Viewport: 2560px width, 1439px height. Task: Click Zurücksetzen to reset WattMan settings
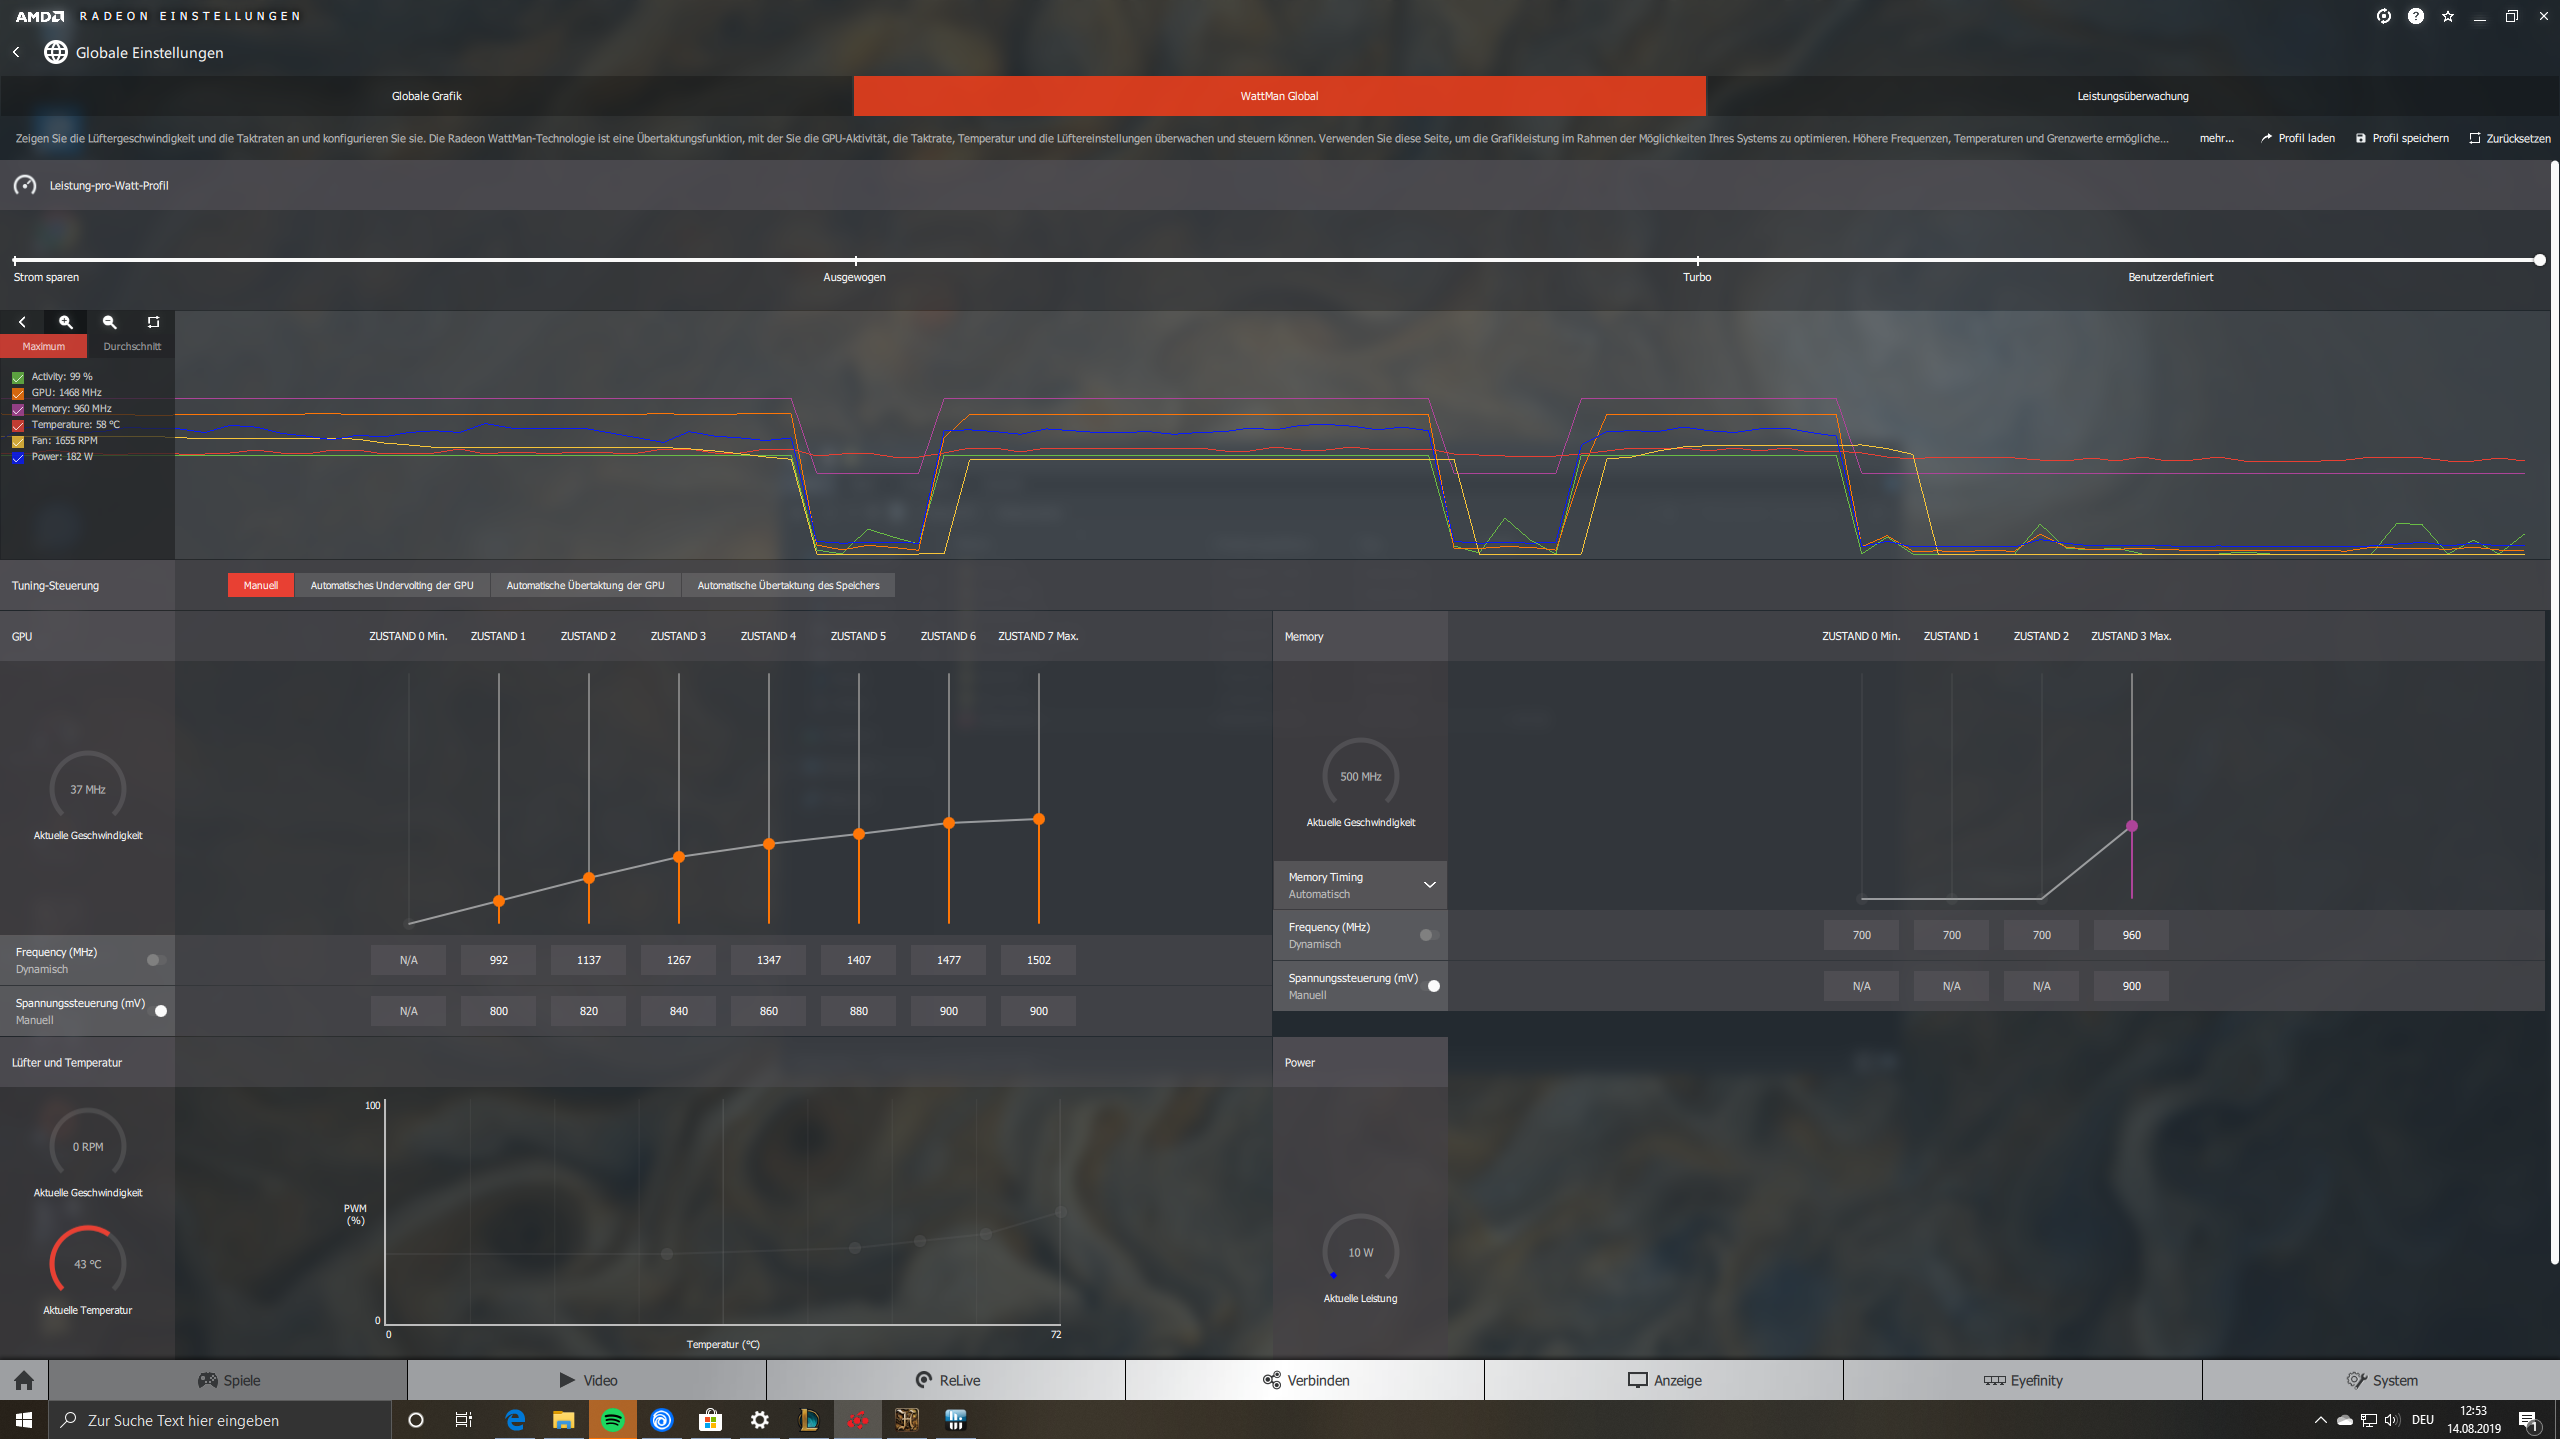point(2510,138)
